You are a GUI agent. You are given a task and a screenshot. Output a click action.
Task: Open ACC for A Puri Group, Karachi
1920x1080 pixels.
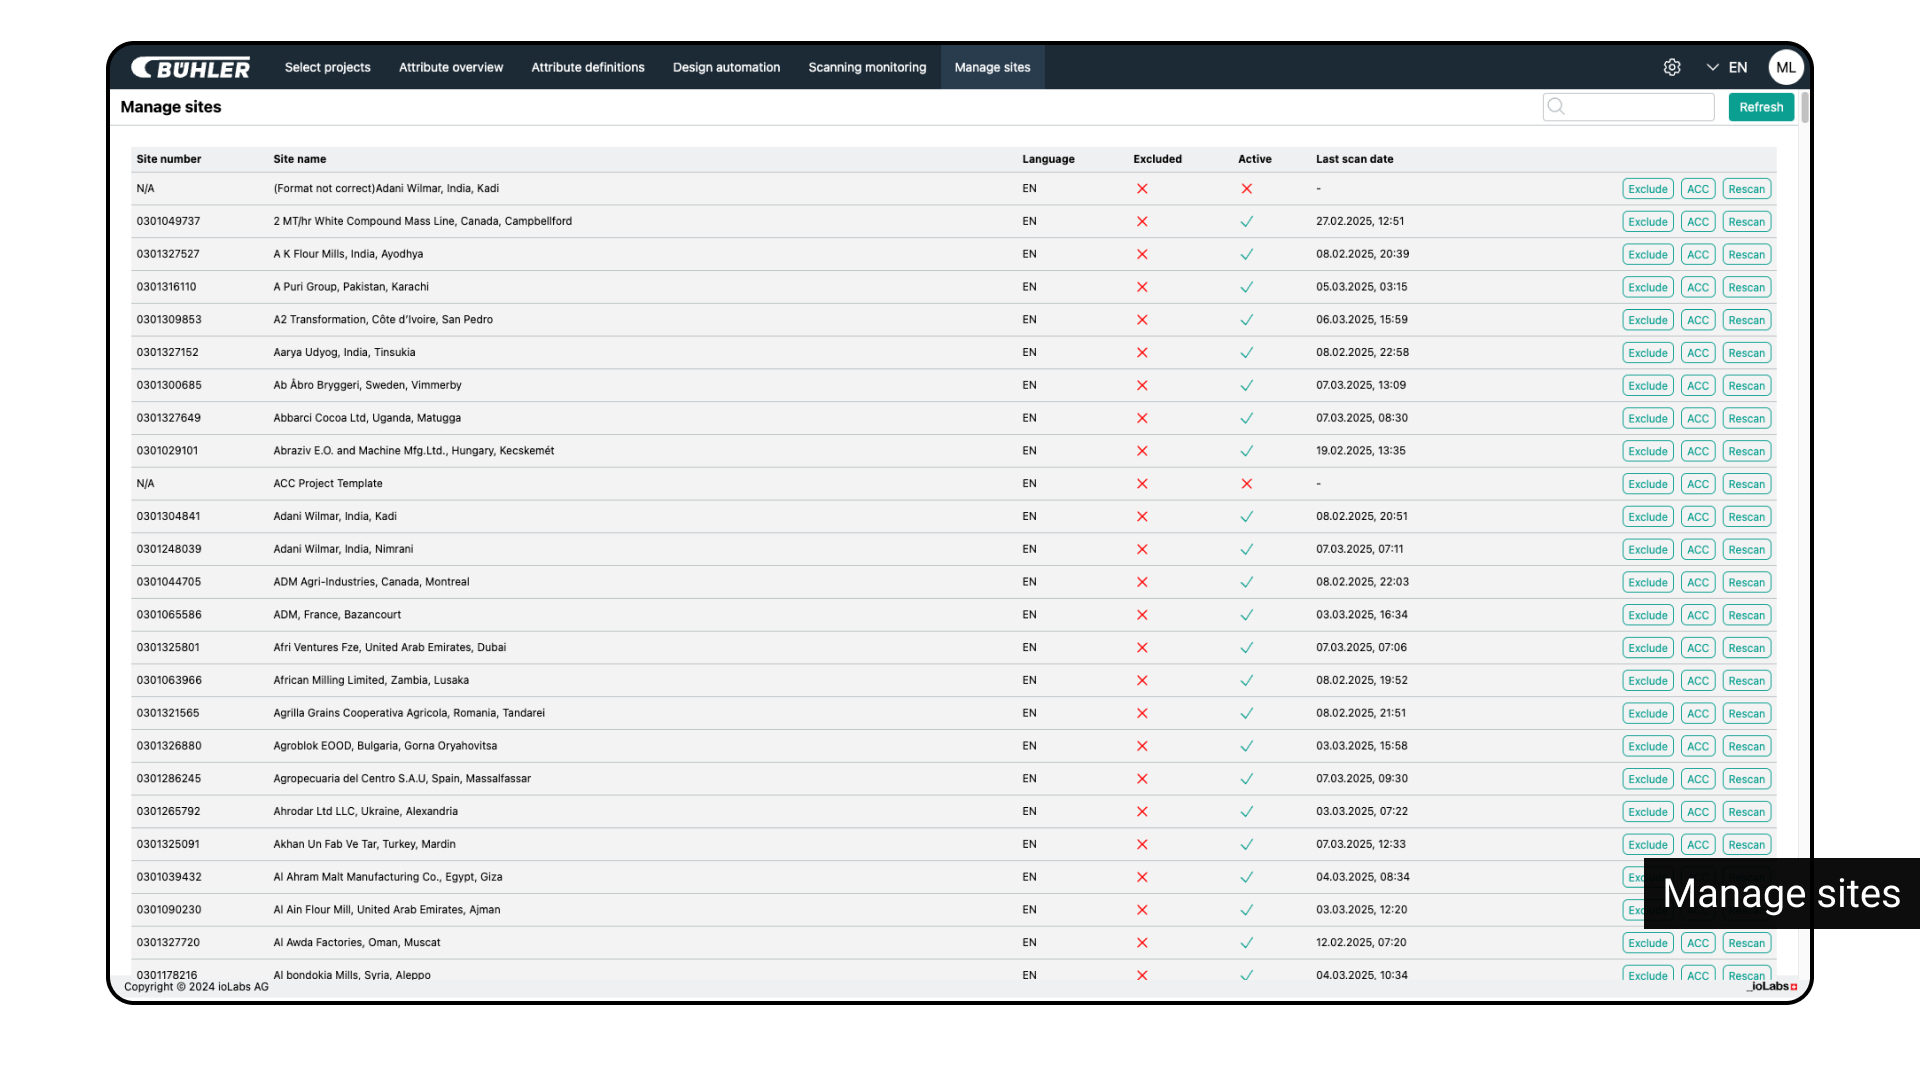[x=1698, y=288]
